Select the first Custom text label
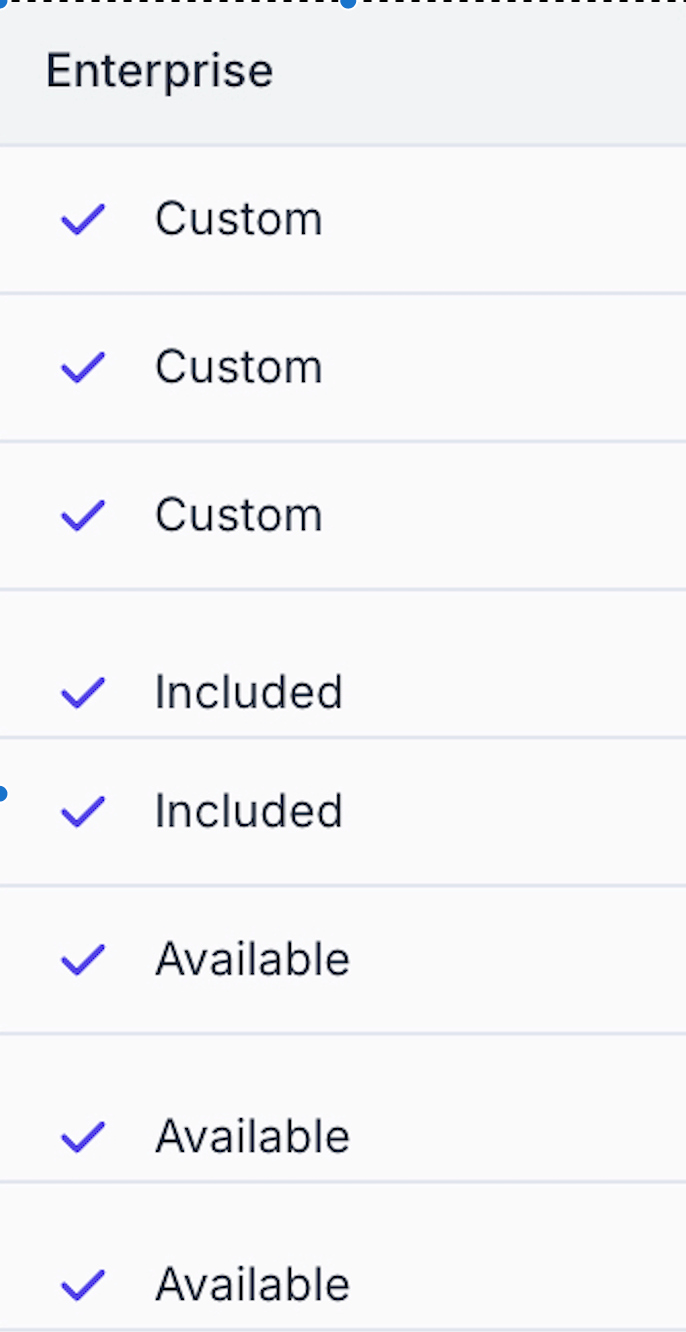686x1332 pixels. pos(238,219)
